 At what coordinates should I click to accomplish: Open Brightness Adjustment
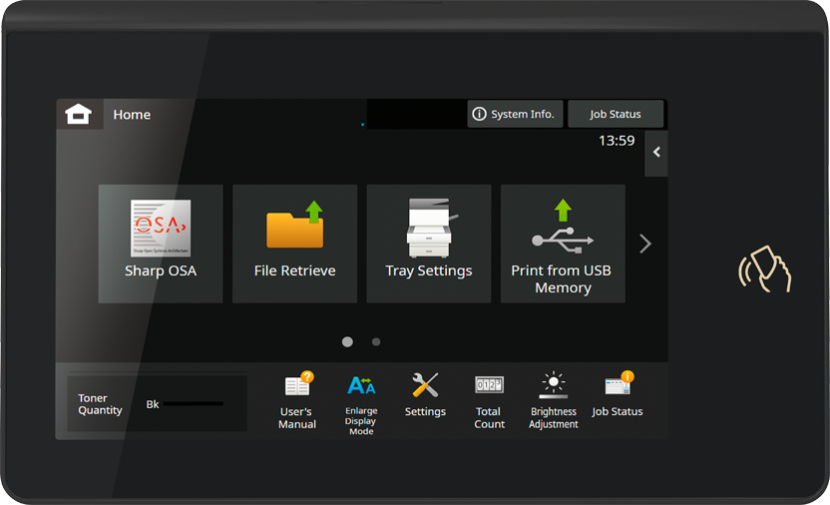pyautogui.click(x=553, y=401)
